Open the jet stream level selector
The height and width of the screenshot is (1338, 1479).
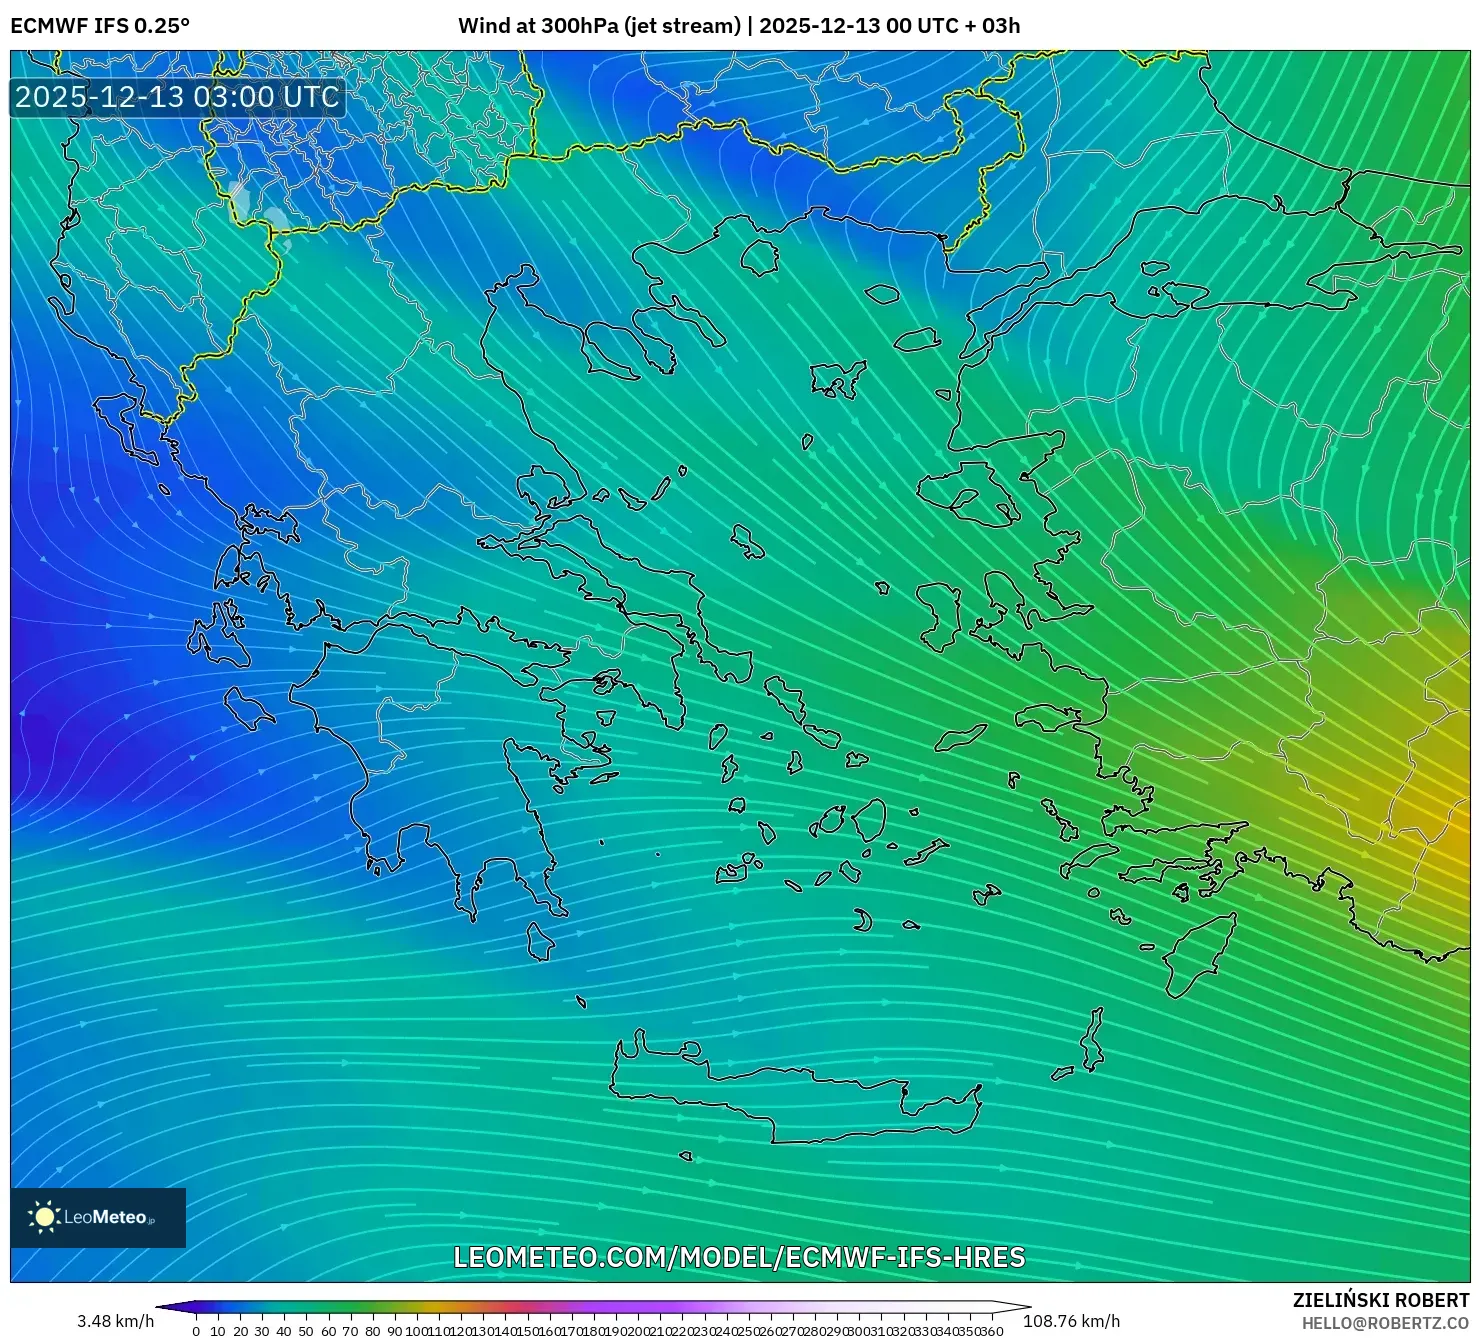coord(680,26)
